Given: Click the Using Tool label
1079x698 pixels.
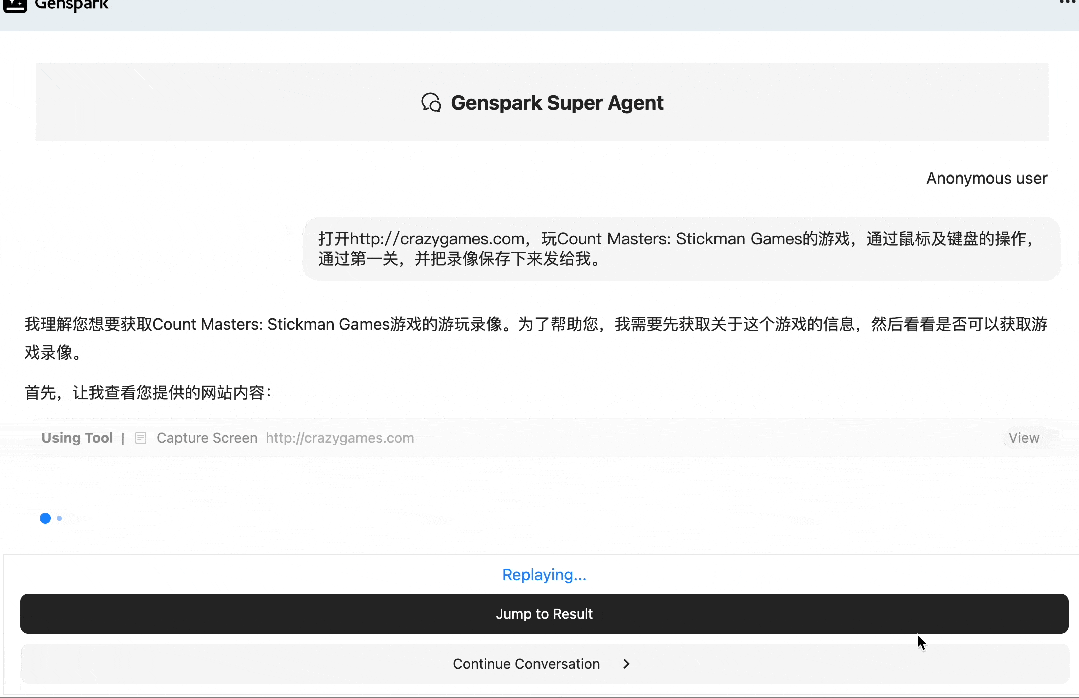Looking at the screenshot, I should pos(76,438).
